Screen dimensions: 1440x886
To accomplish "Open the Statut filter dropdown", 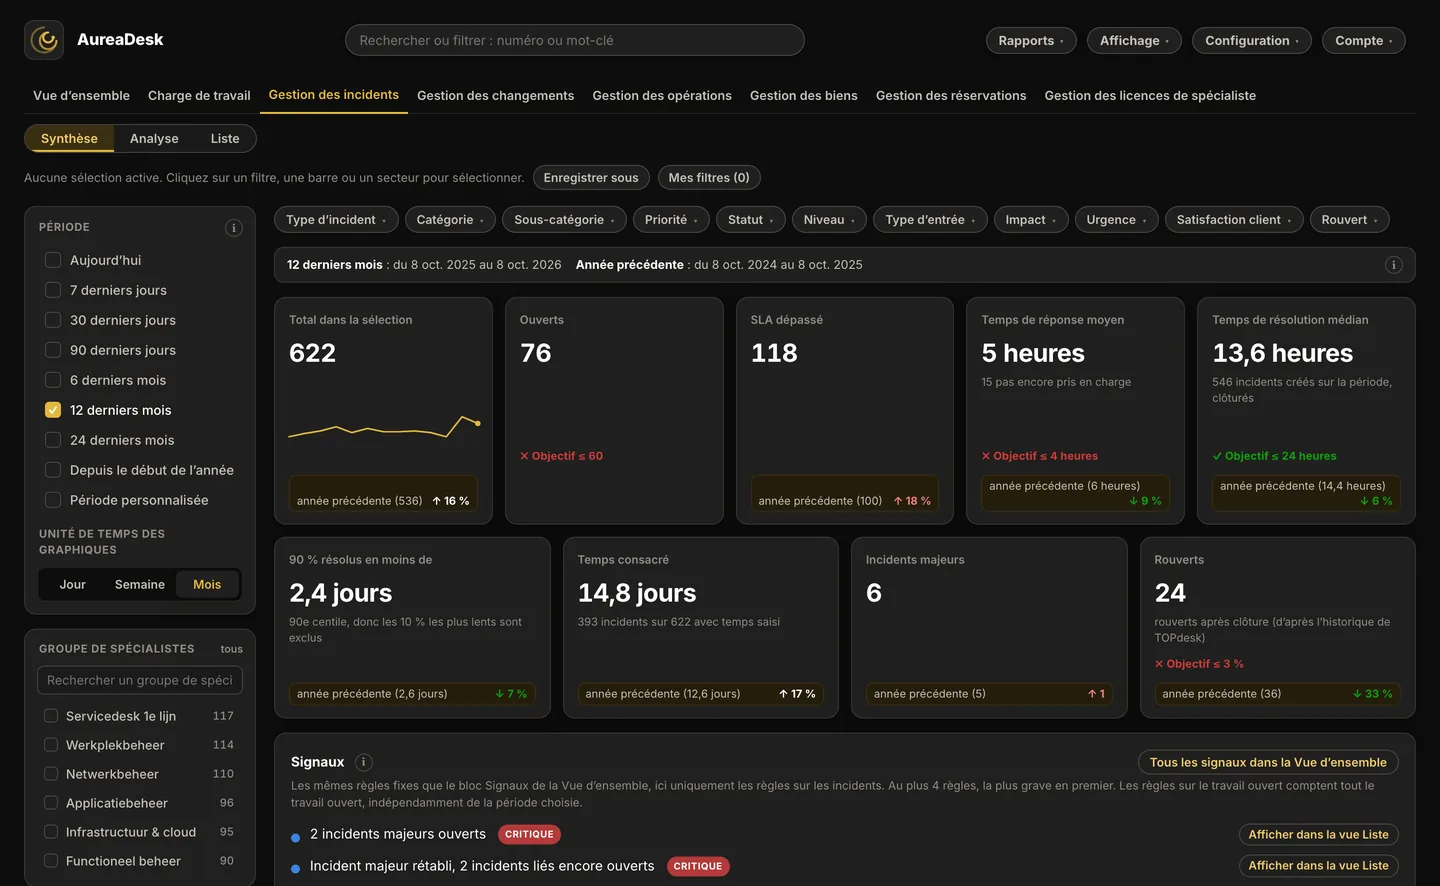I will point(751,220).
